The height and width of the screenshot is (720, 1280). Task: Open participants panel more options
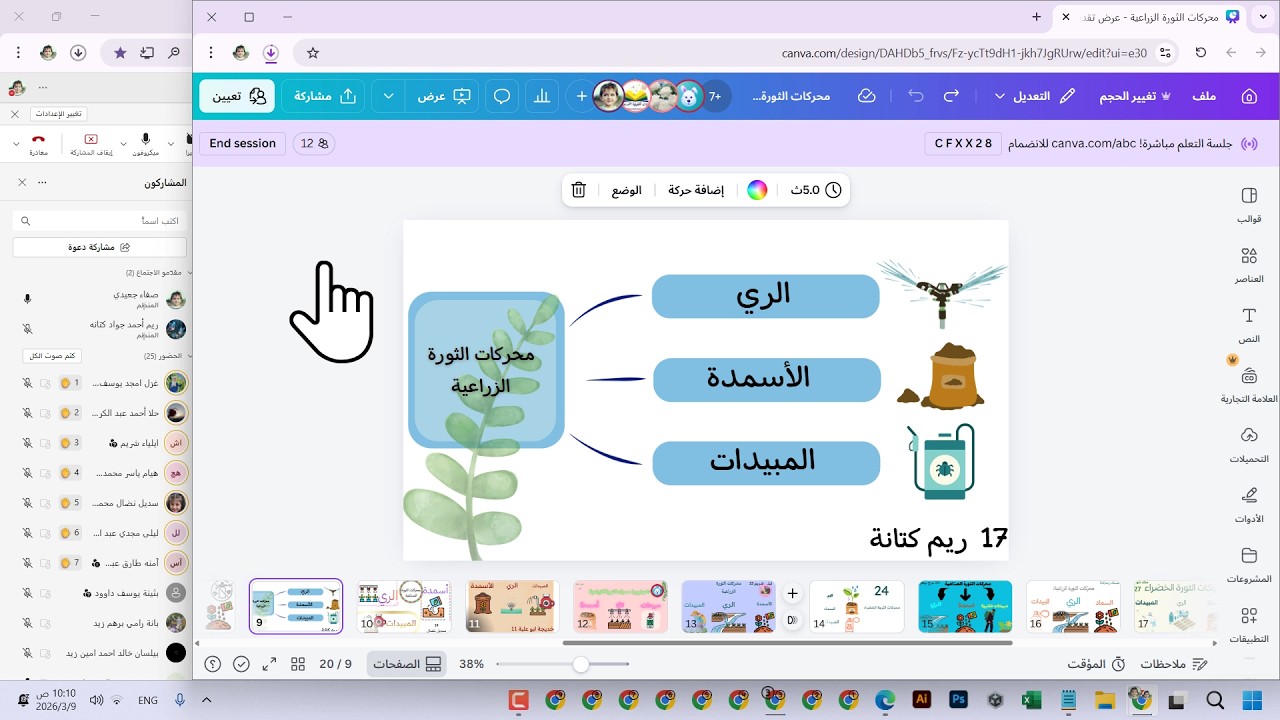tap(42, 183)
